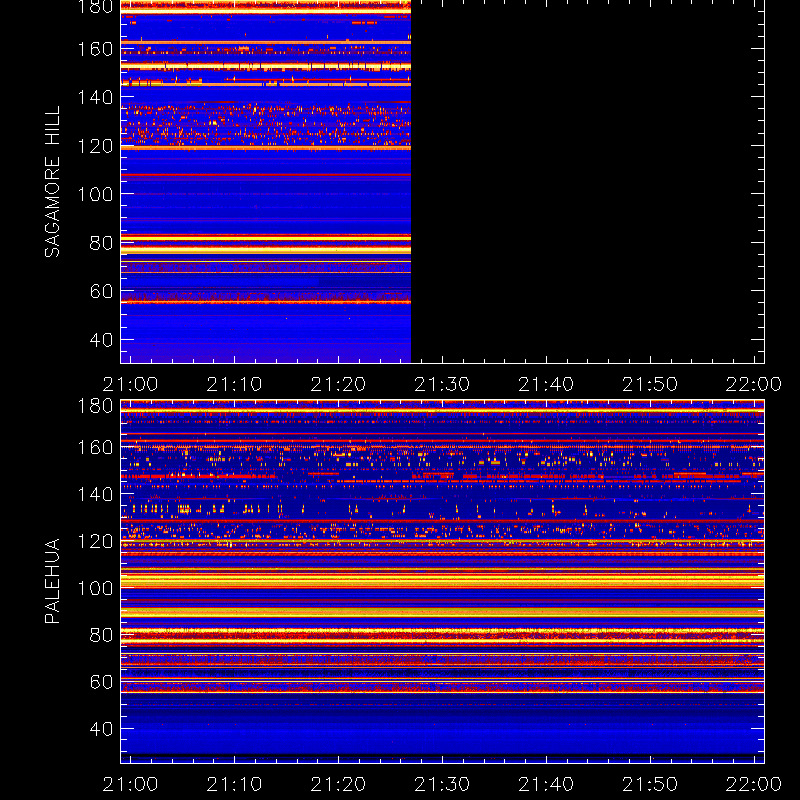Click 21:40 label under Sagamore Hill plot
Viewport: 800px width, 800px height.
tap(546, 384)
